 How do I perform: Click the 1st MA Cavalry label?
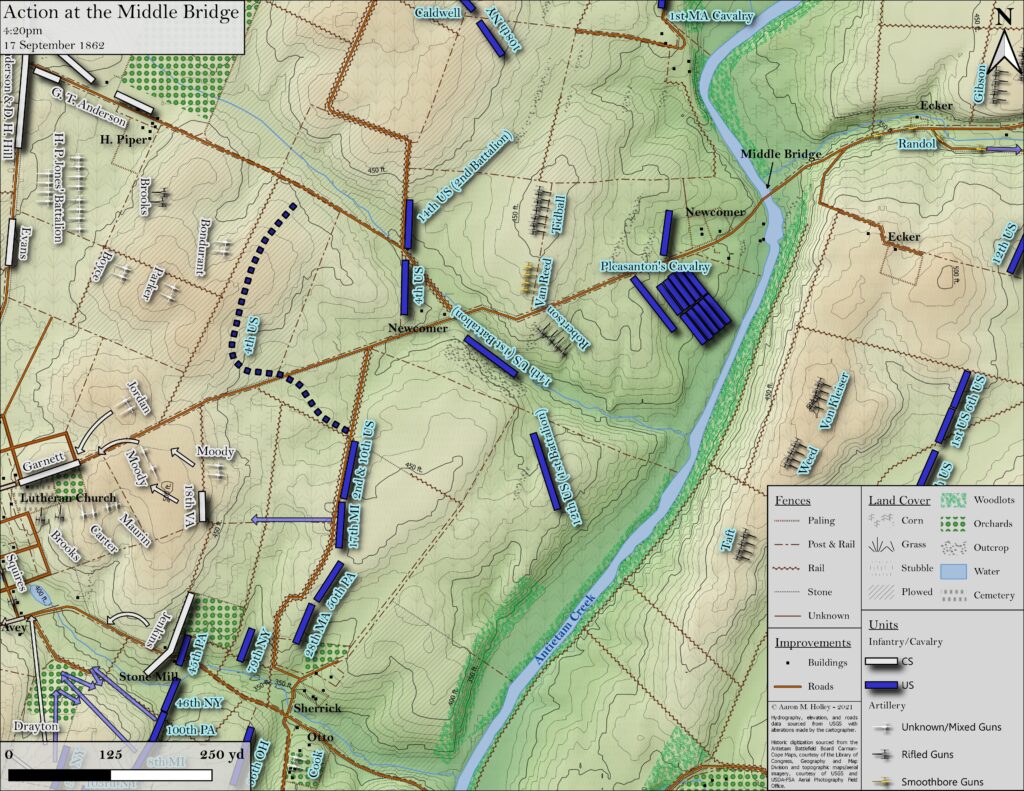711,16
